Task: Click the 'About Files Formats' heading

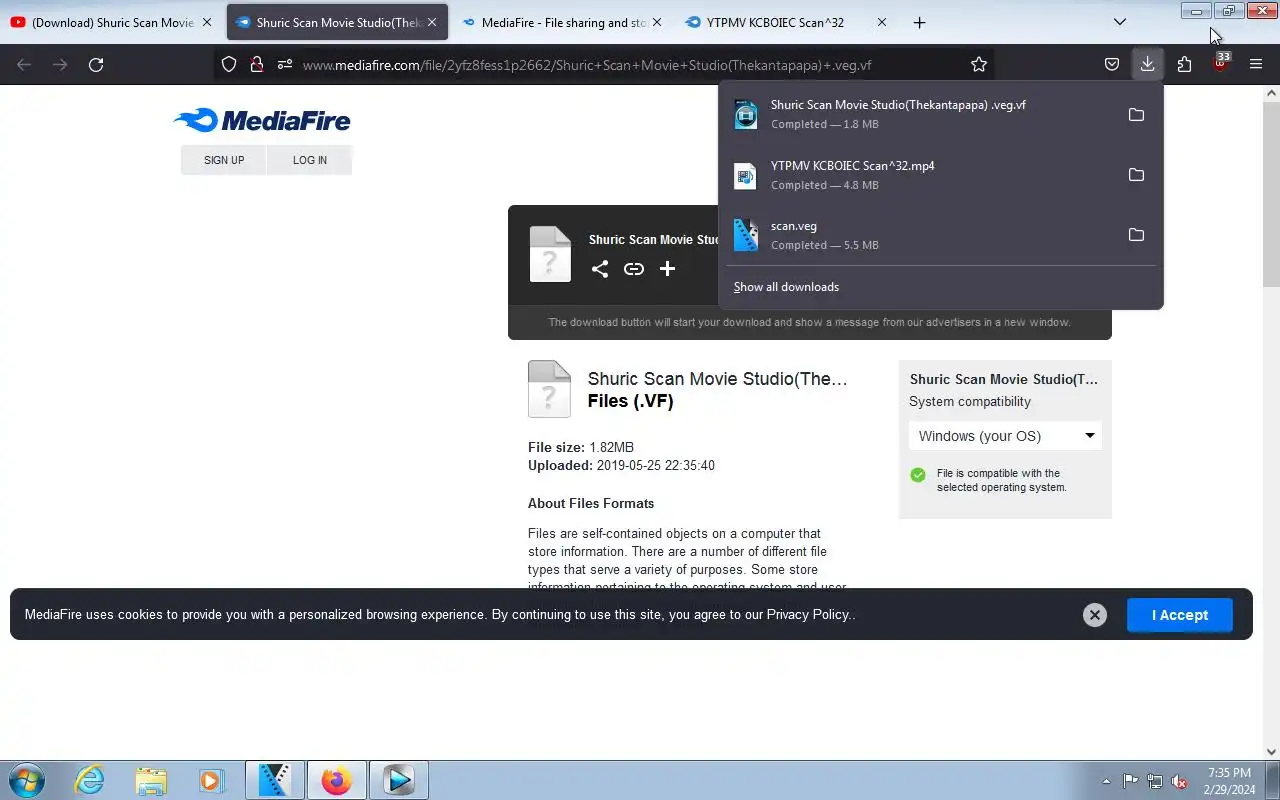Action: point(591,503)
